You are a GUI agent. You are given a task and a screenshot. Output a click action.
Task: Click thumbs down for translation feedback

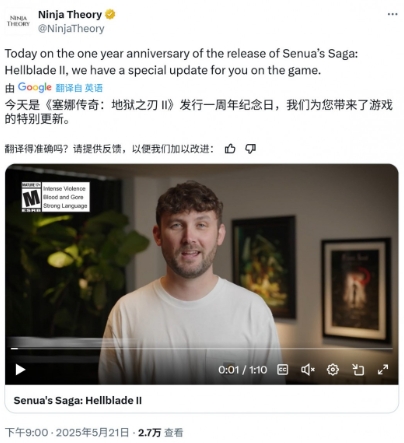tap(250, 149)
